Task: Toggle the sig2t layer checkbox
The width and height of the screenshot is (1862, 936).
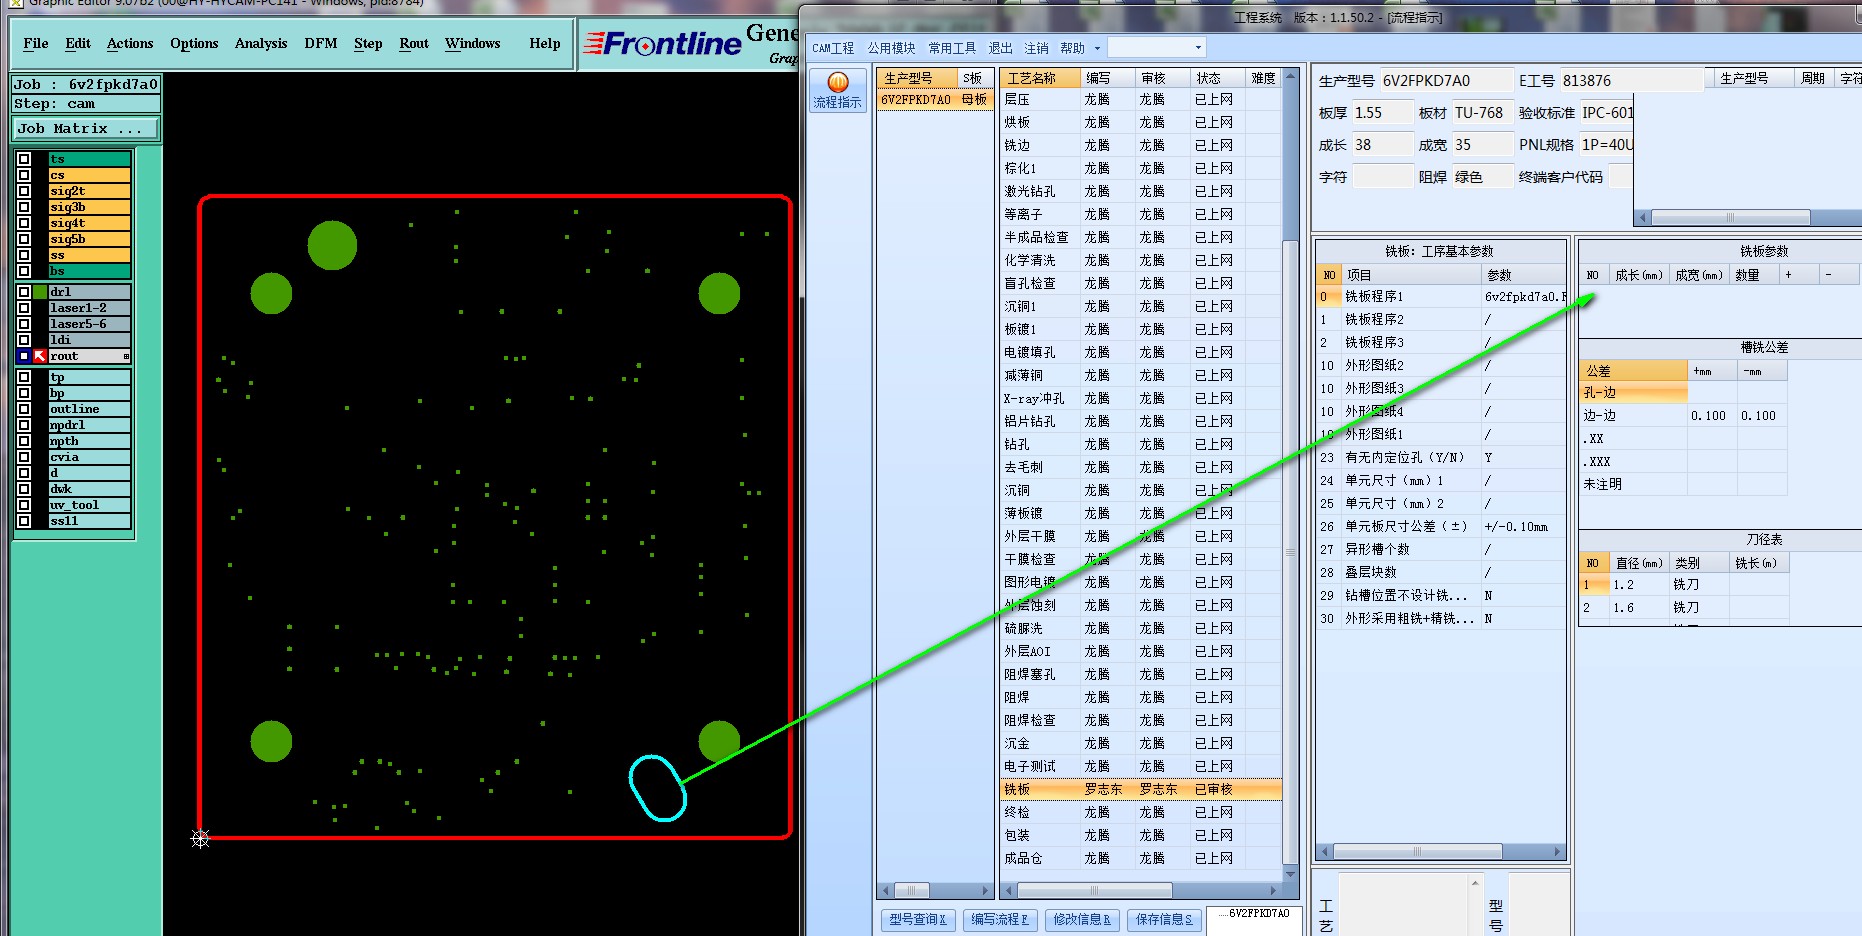Action: click(24, 191)
